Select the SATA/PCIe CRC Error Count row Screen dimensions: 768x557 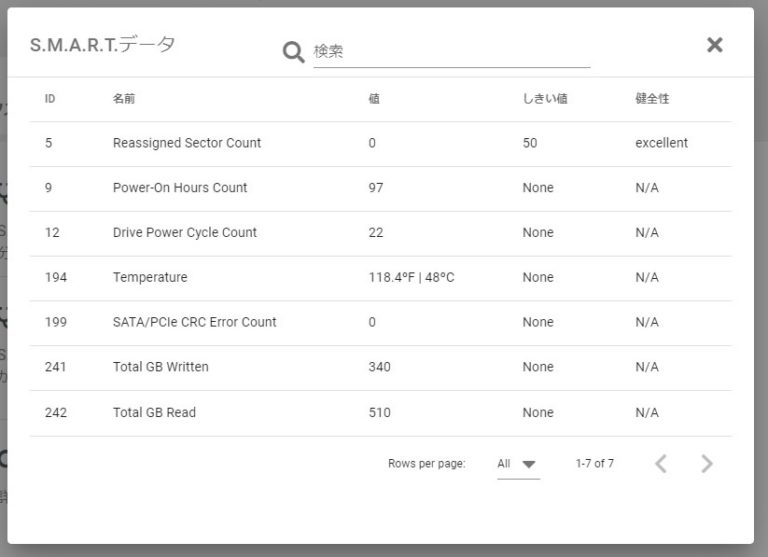[x=195, y=322]
